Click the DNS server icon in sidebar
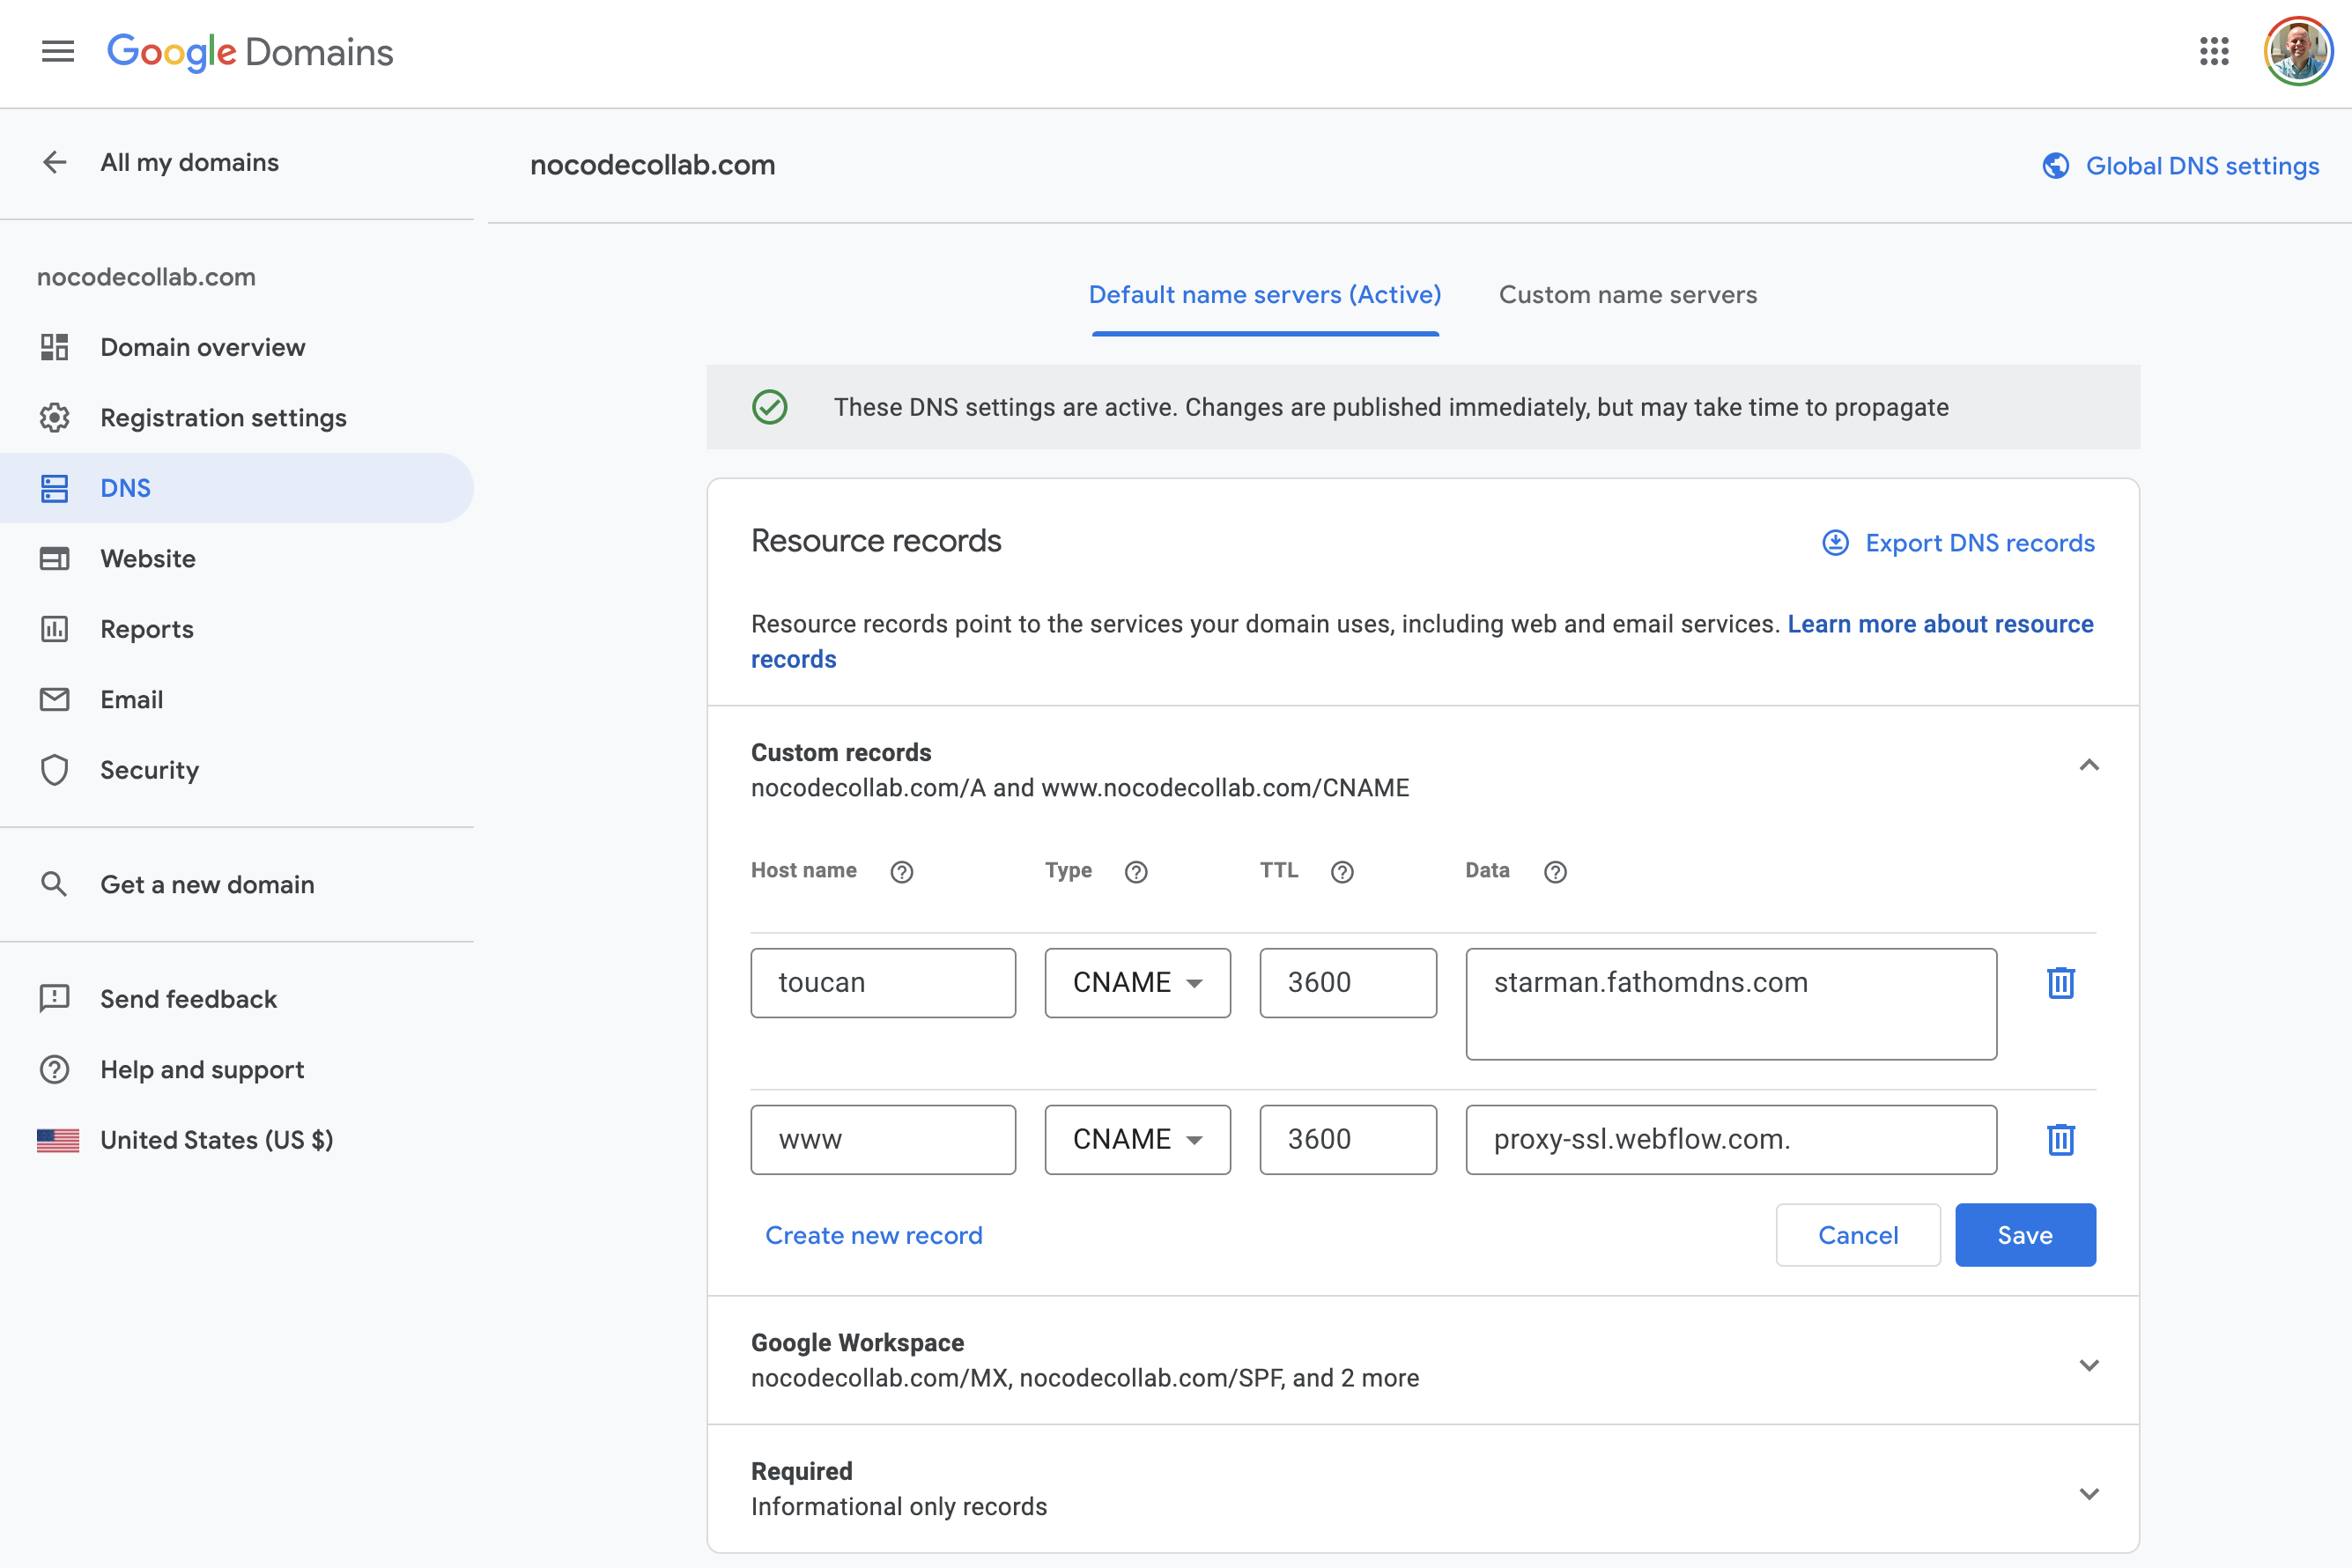This screenshot has height=1568, width=2352. pyautogui.click(x=54, y=488)
